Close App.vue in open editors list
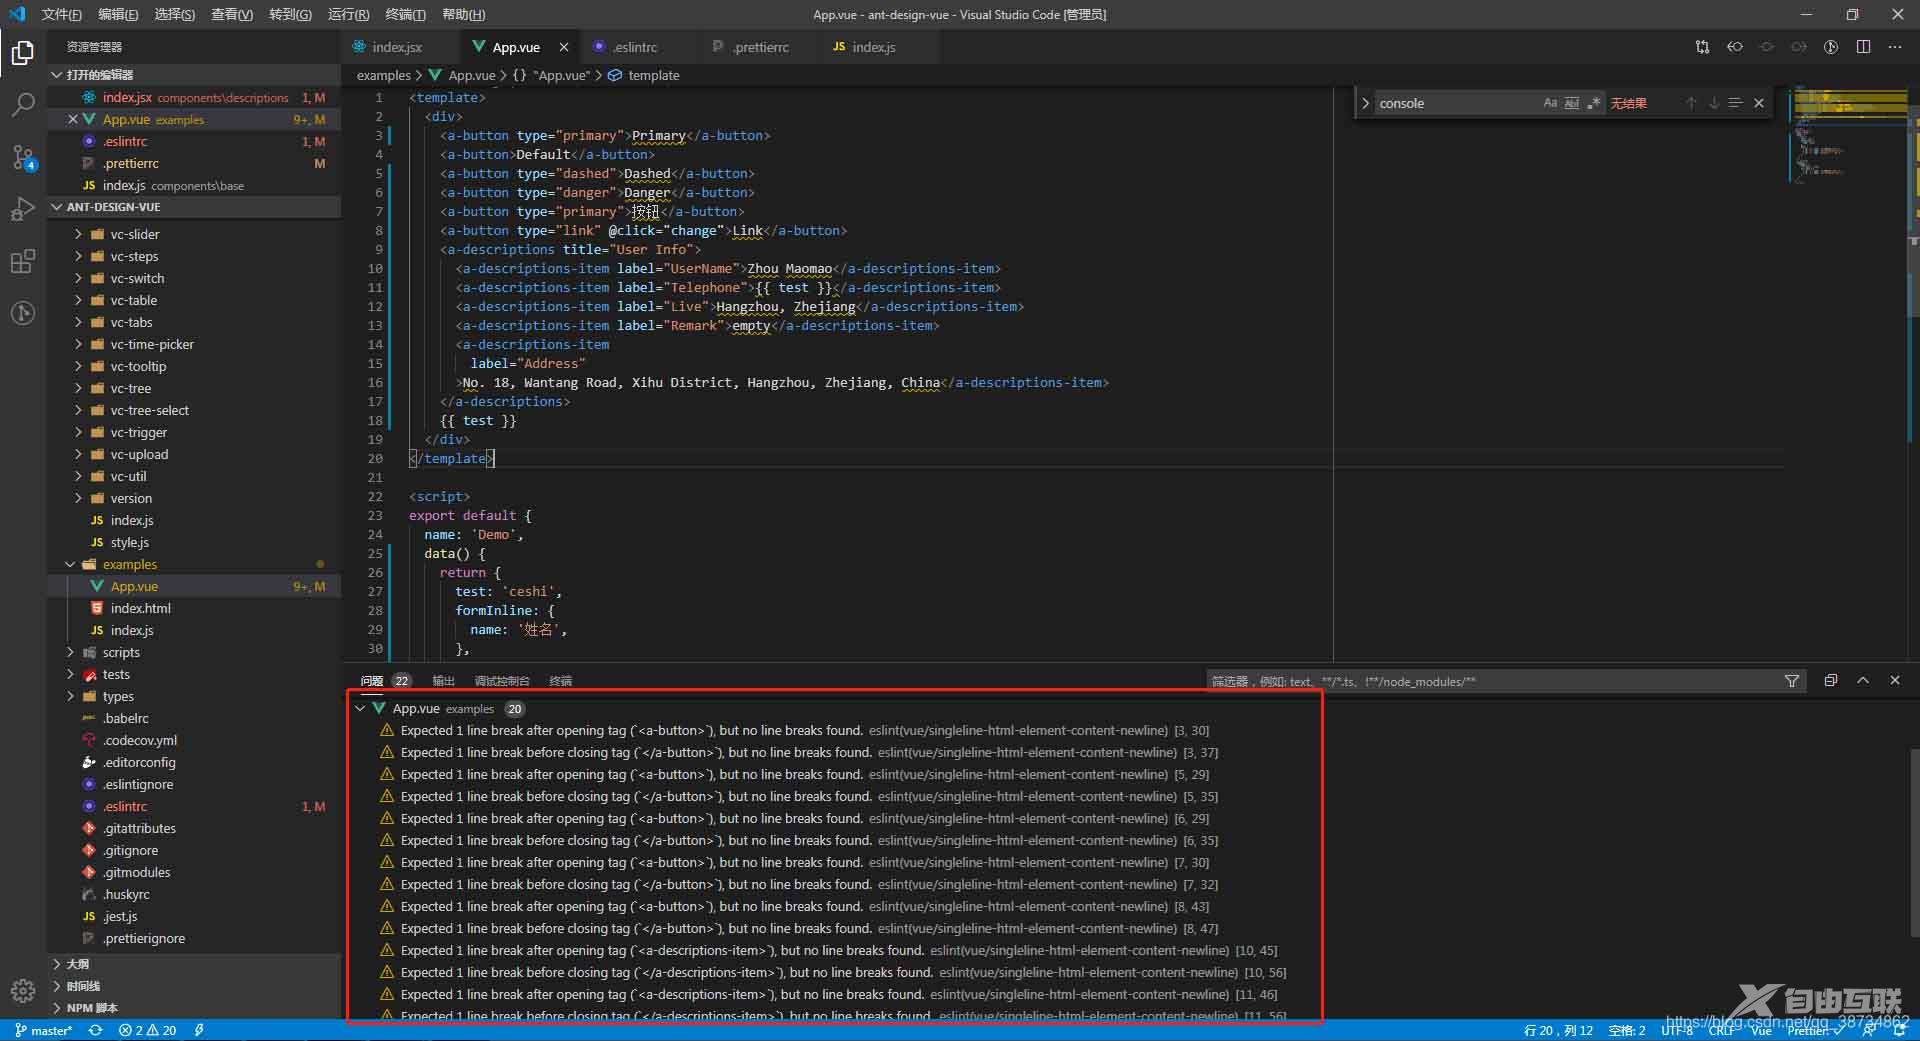1920x1041 pixels. (73, 119)
